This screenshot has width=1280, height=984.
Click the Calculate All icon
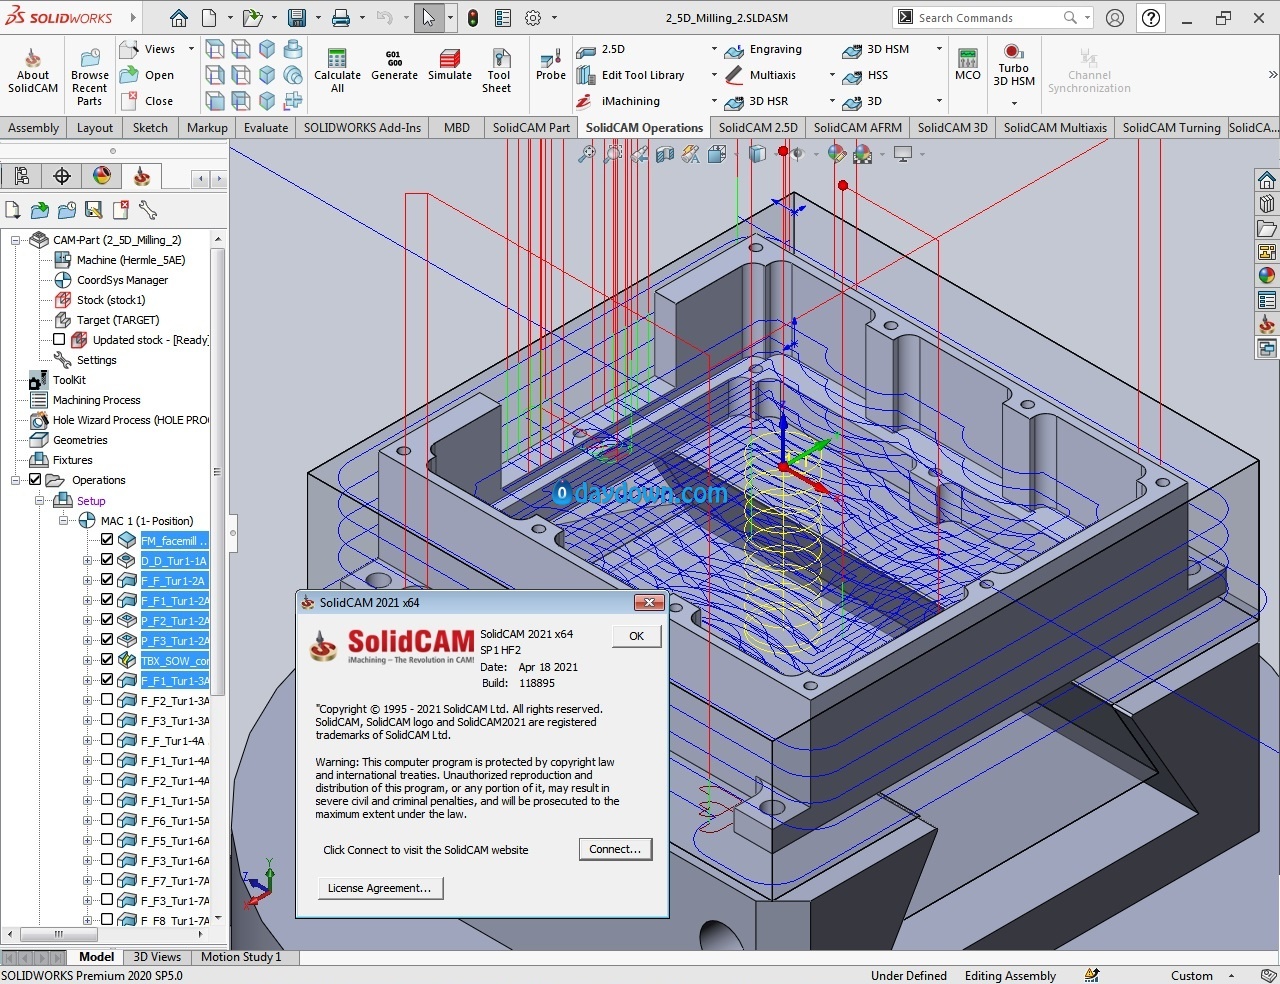337,60
